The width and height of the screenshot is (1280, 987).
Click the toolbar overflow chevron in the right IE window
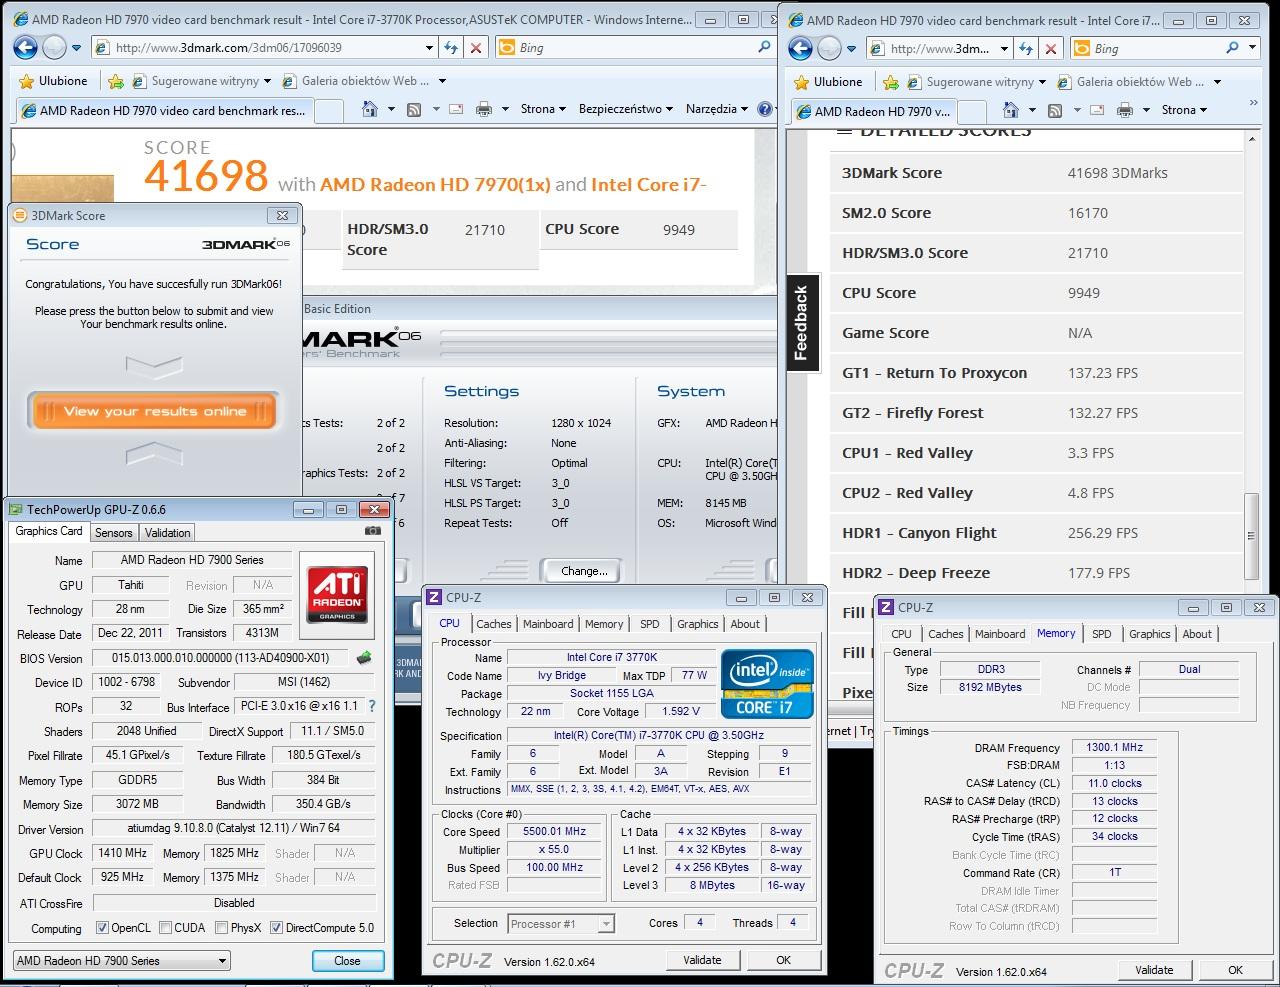[x=1254, y=104]
